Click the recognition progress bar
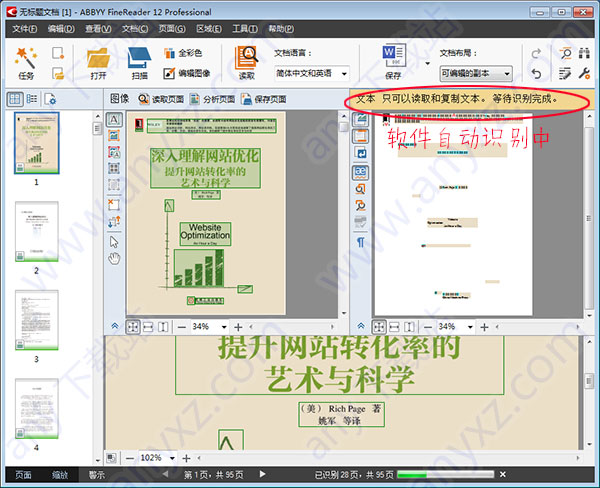Image resolution: width=600 pixels, height=488 pixels. 446,475
